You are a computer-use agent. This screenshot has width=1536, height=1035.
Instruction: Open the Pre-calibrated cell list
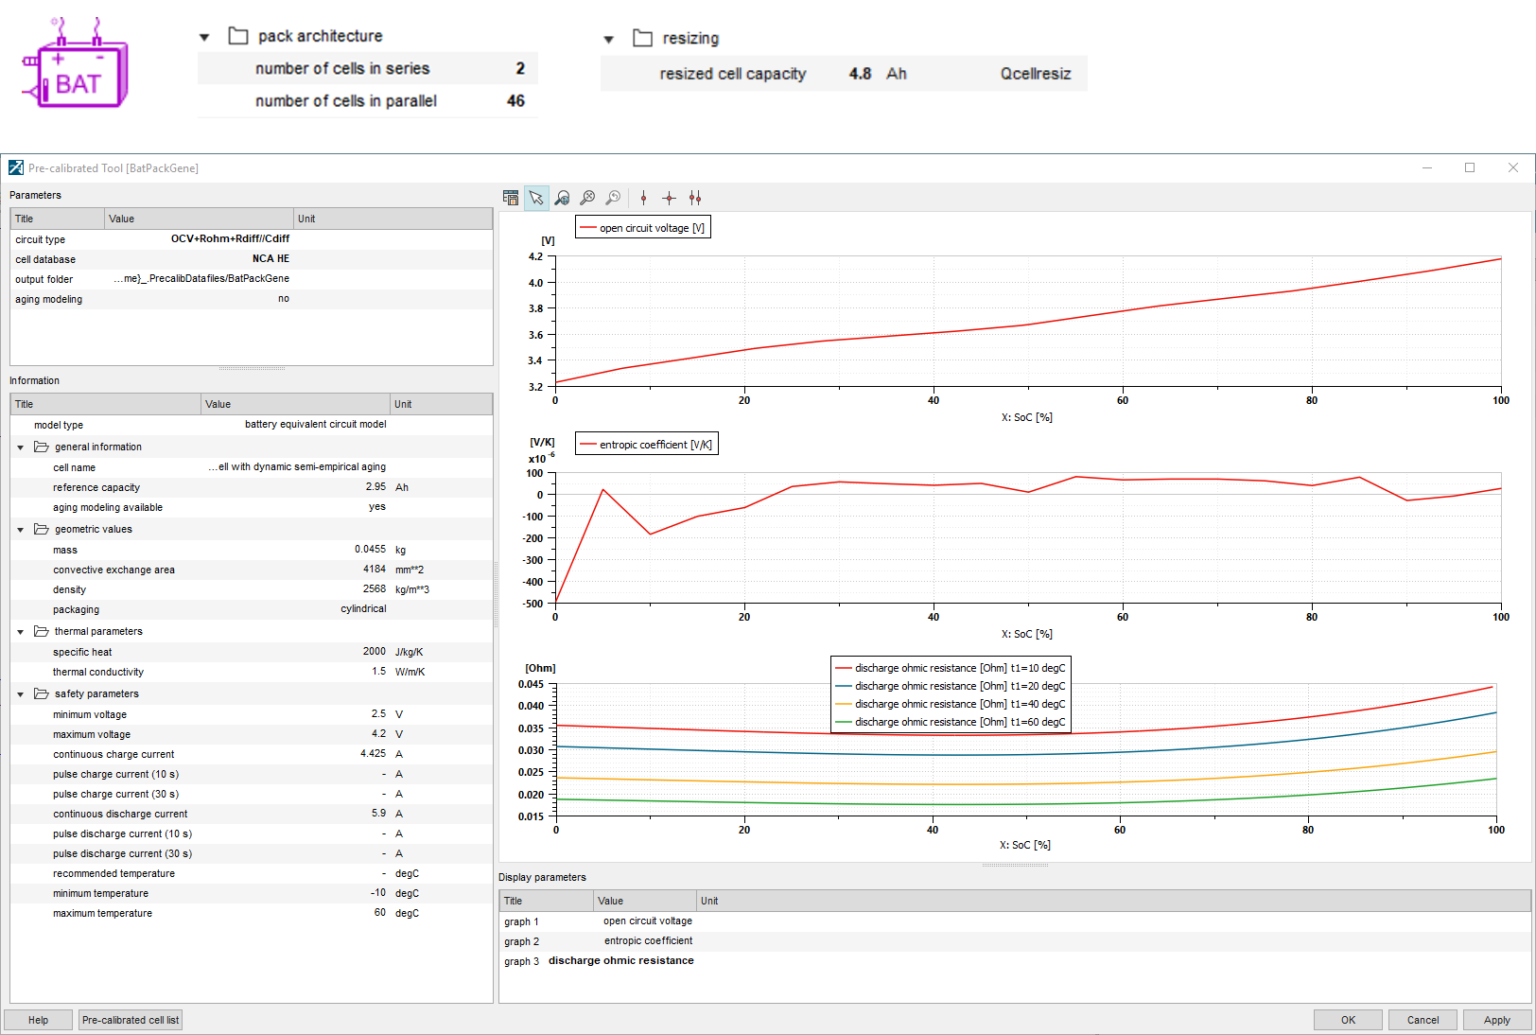click(129, 1019)
